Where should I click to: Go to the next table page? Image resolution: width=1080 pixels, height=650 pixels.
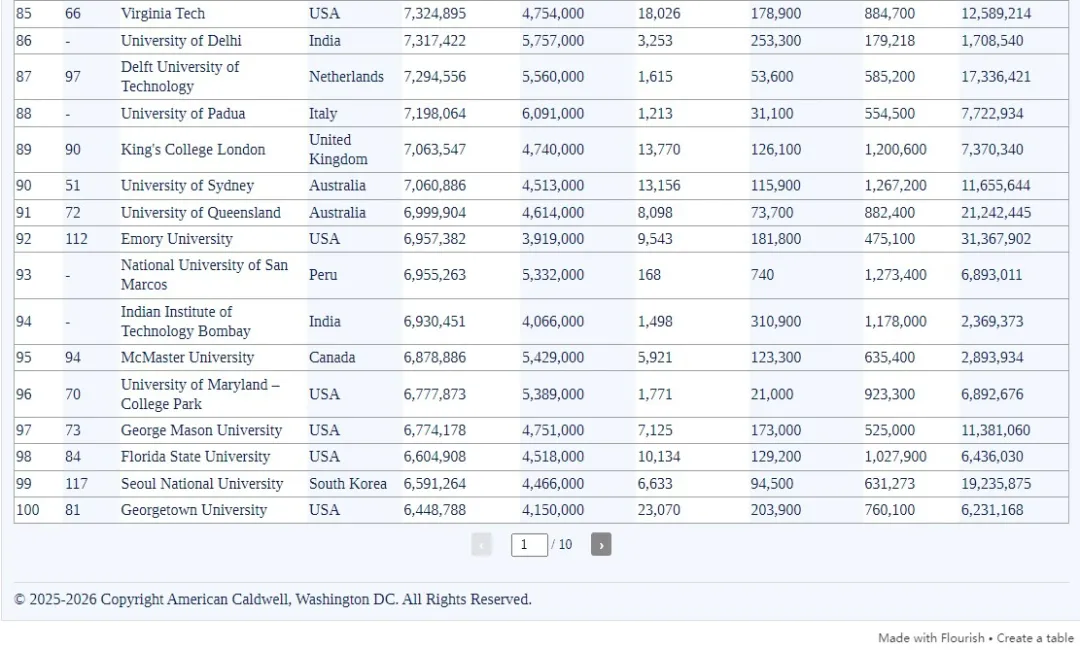click(600, 545)
